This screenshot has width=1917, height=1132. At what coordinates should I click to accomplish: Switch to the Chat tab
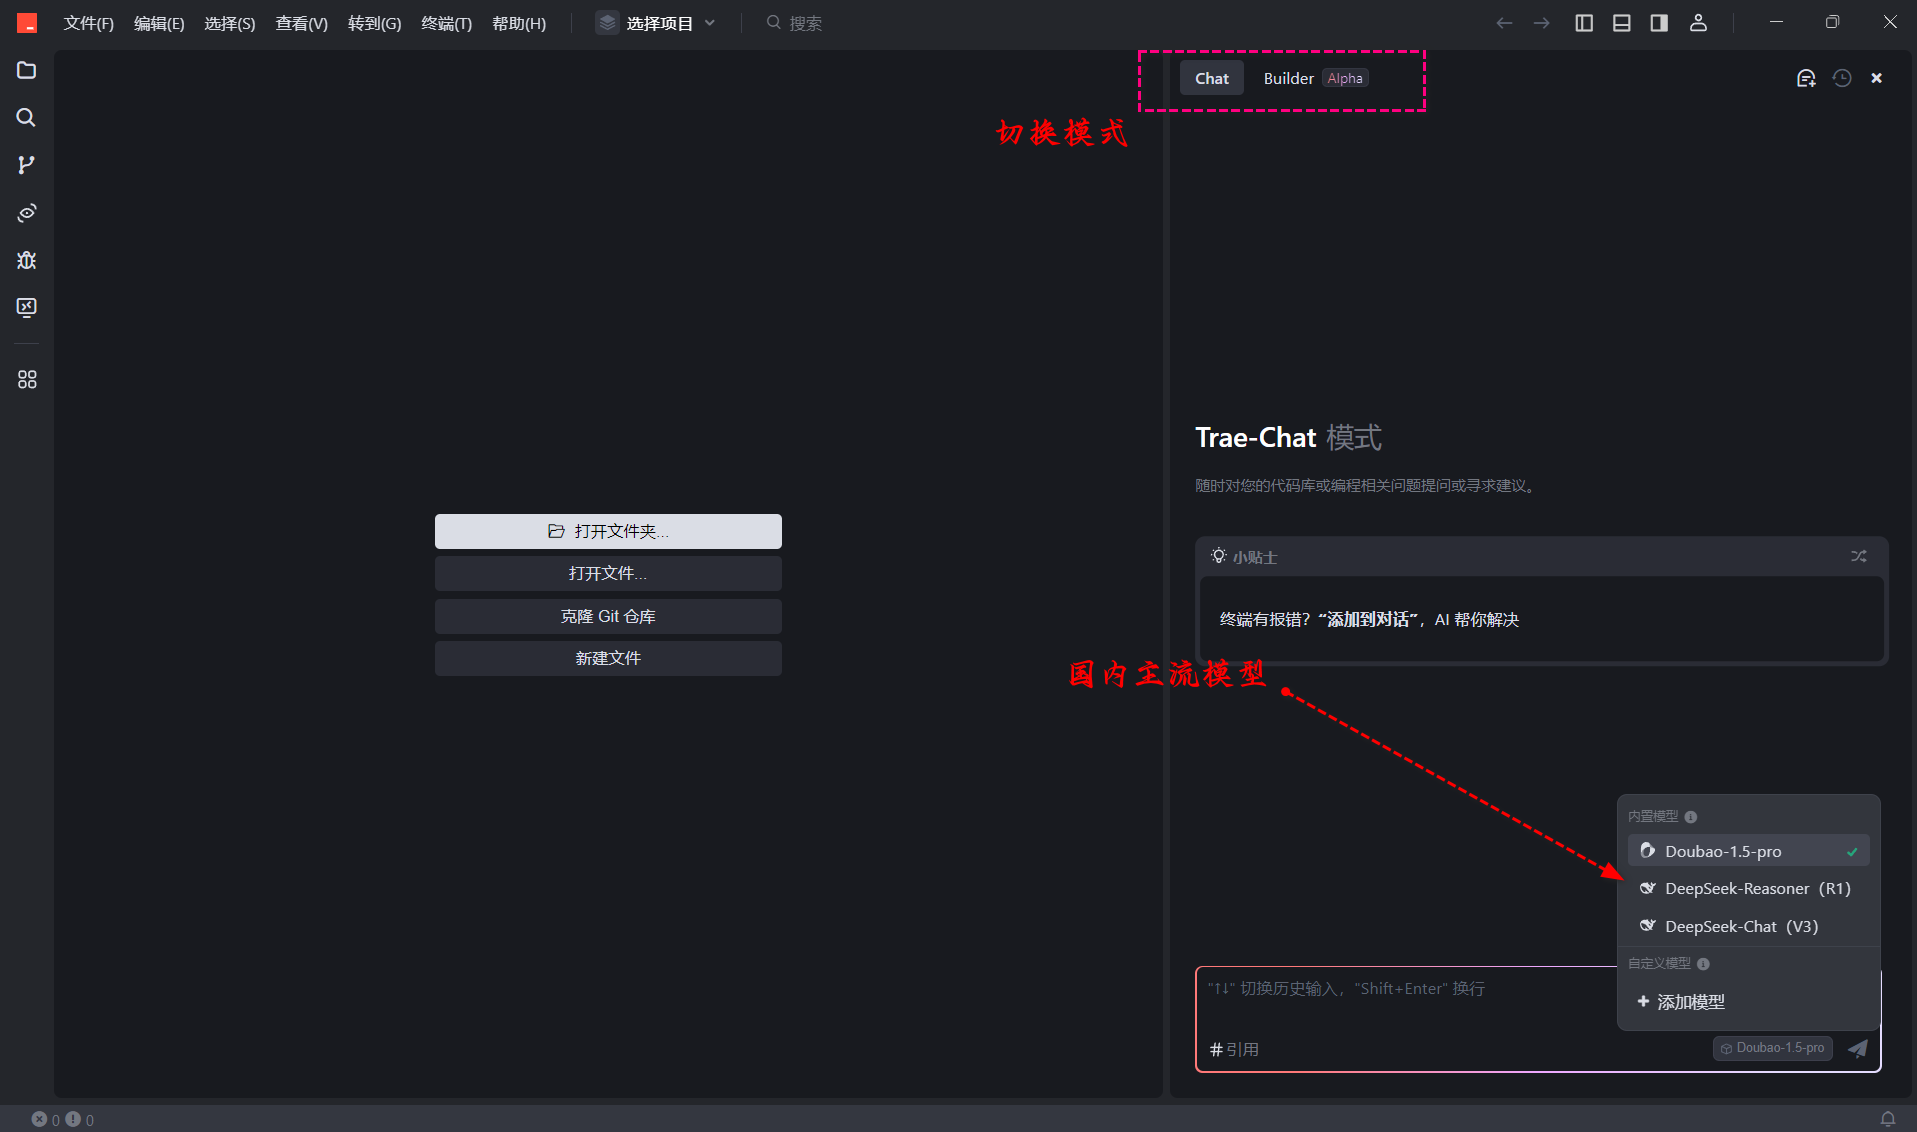pyautogui.click(x=1212, y=78)
